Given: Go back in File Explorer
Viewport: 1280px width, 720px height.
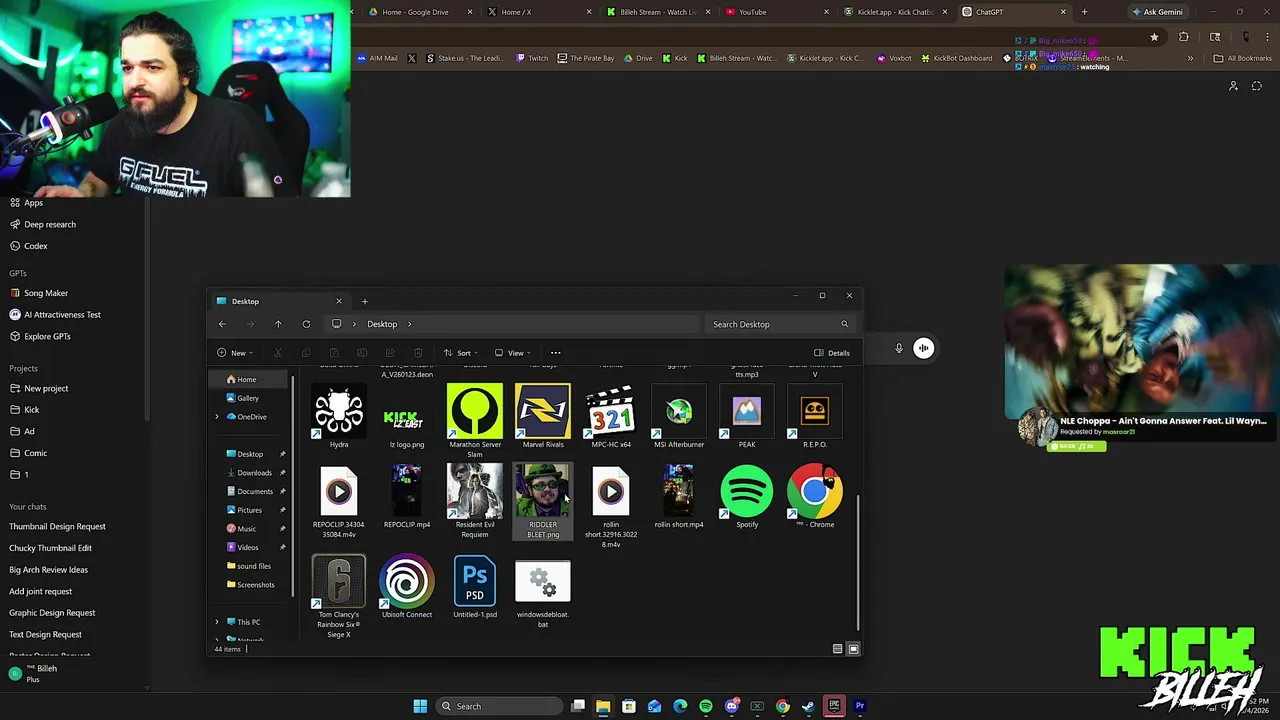Looking at the screenshot, I should click(x=222, y=324).
